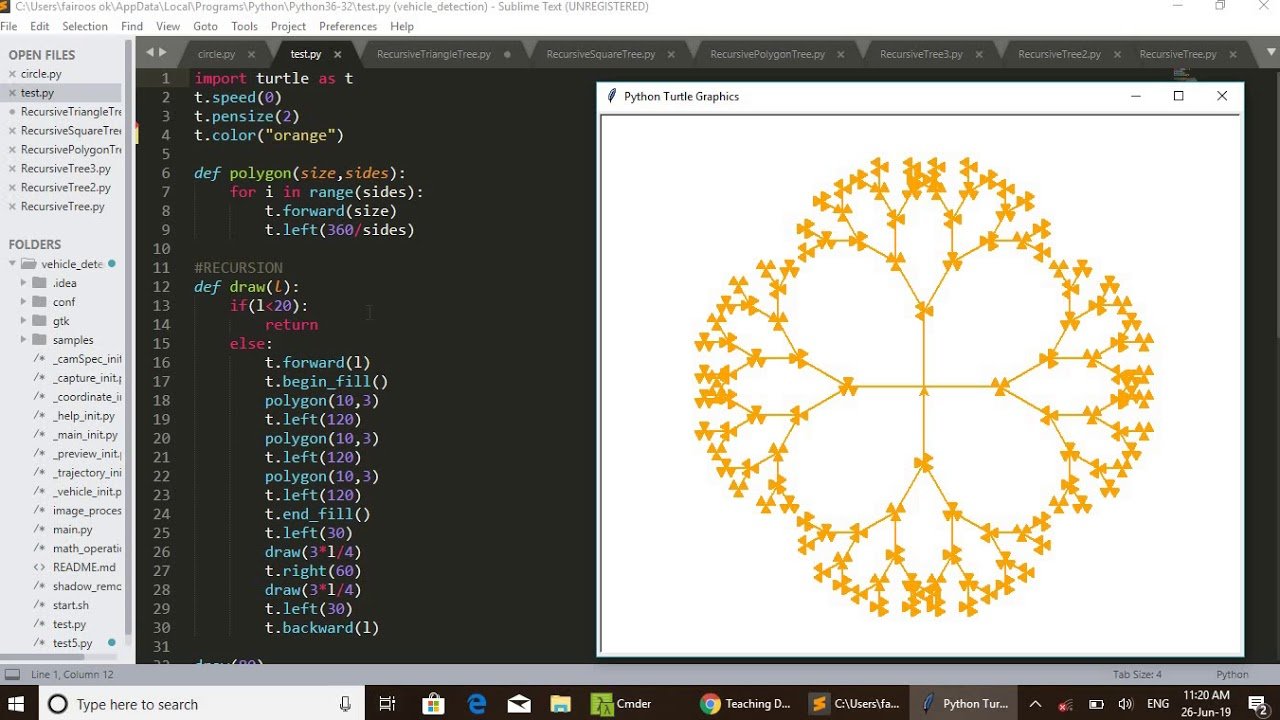Open main.py from the folder tree
The image size is (1280, 720).
click(x=72, y=529)
